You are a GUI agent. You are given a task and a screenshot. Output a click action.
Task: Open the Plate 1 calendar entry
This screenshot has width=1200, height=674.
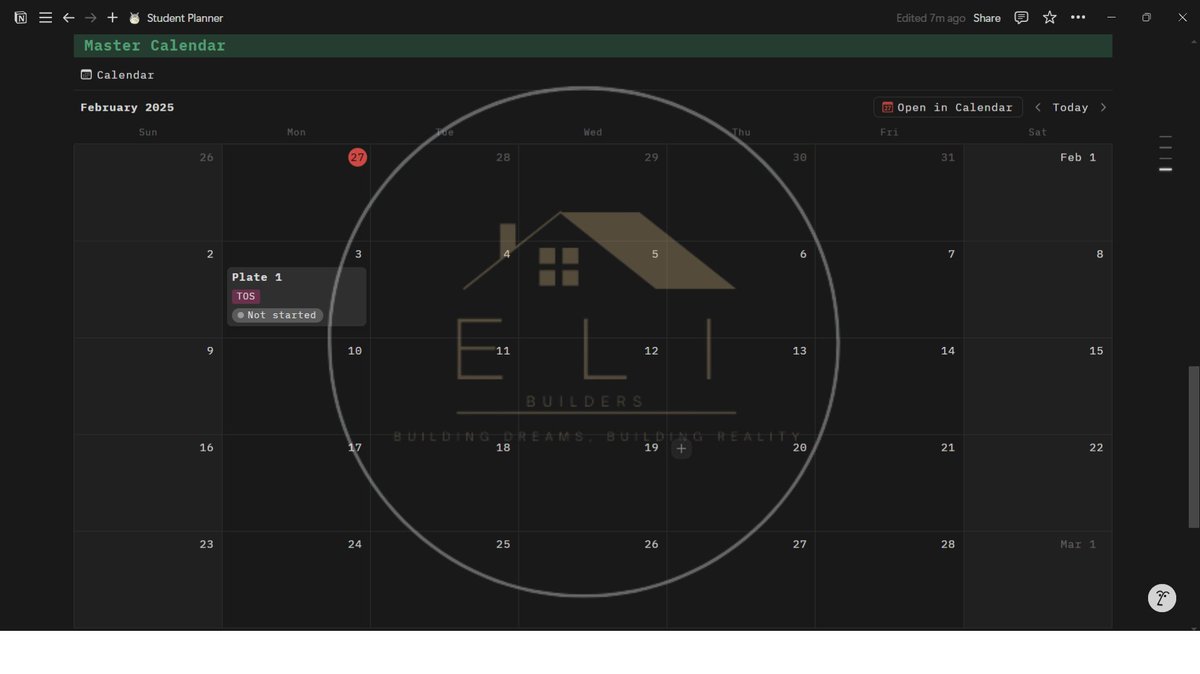[x=296, y=296]
